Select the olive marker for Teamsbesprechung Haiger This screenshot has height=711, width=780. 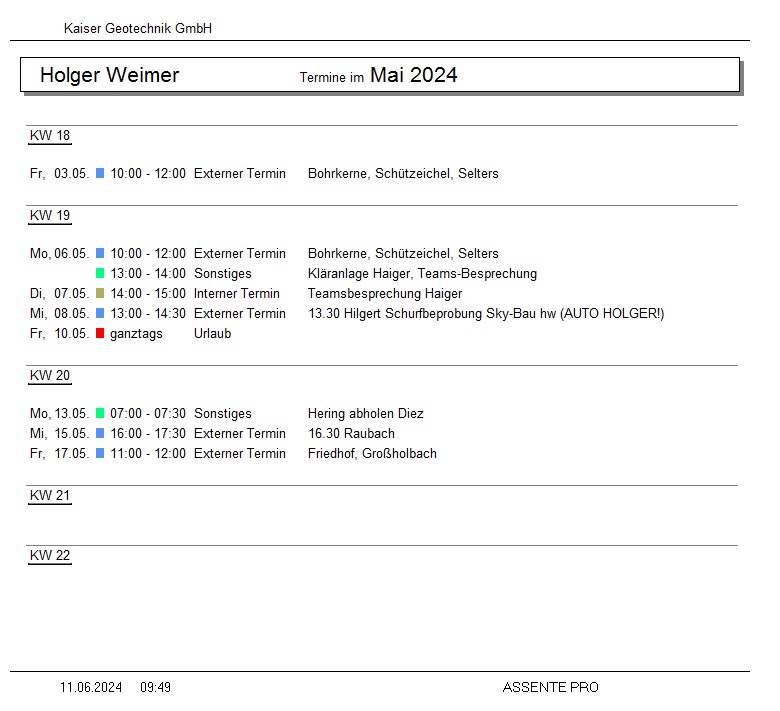coord(100,294)
